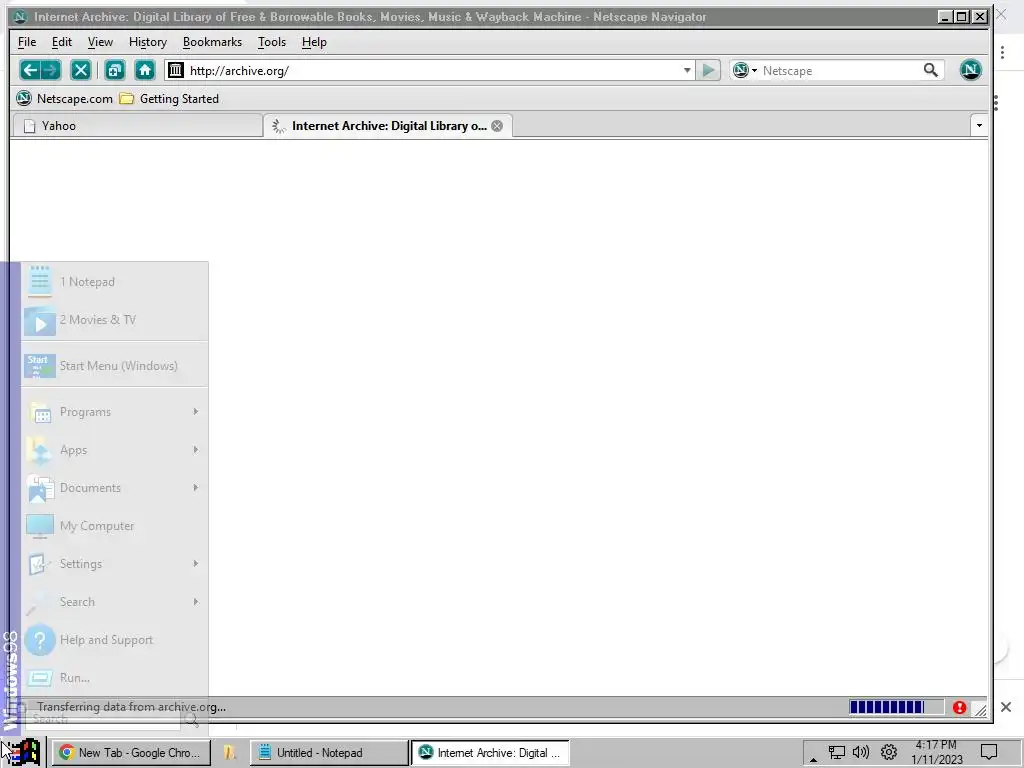
Task: Open Help and Support
Action: click(x=115, y=640)
